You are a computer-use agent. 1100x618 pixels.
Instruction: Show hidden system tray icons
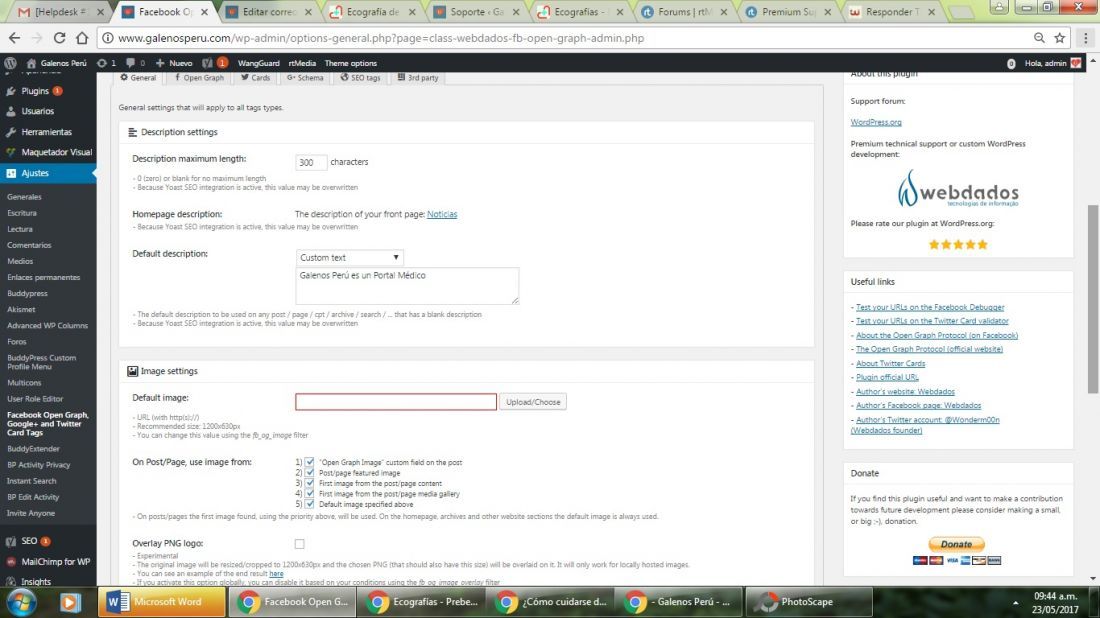point(1015,603)
